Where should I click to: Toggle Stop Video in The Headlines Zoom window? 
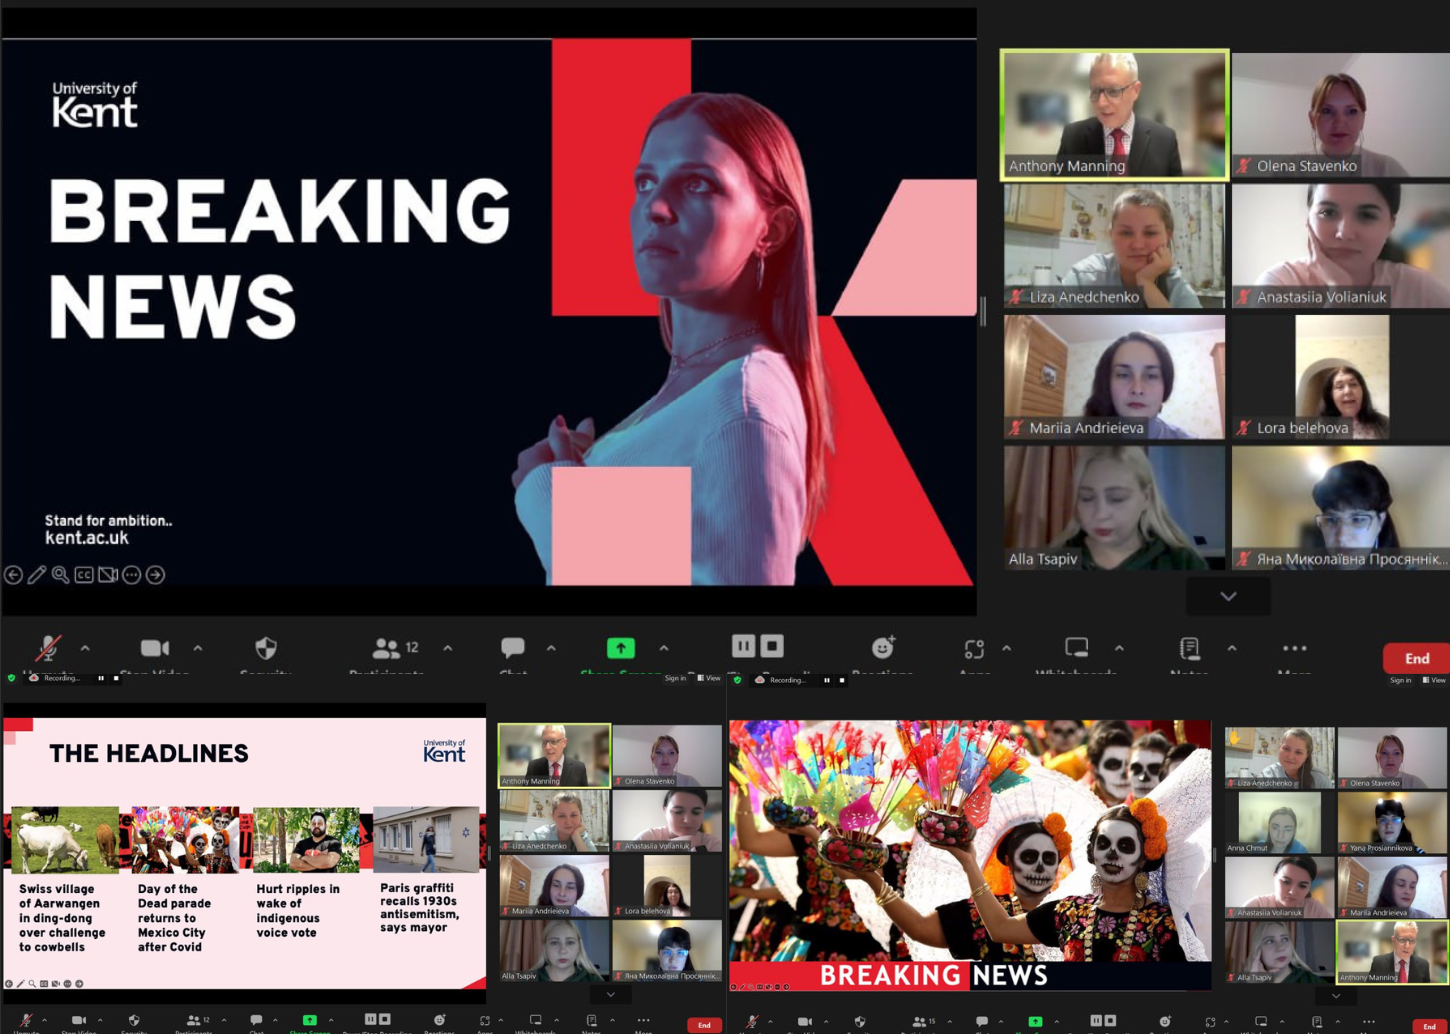[x=79, y=1021]
